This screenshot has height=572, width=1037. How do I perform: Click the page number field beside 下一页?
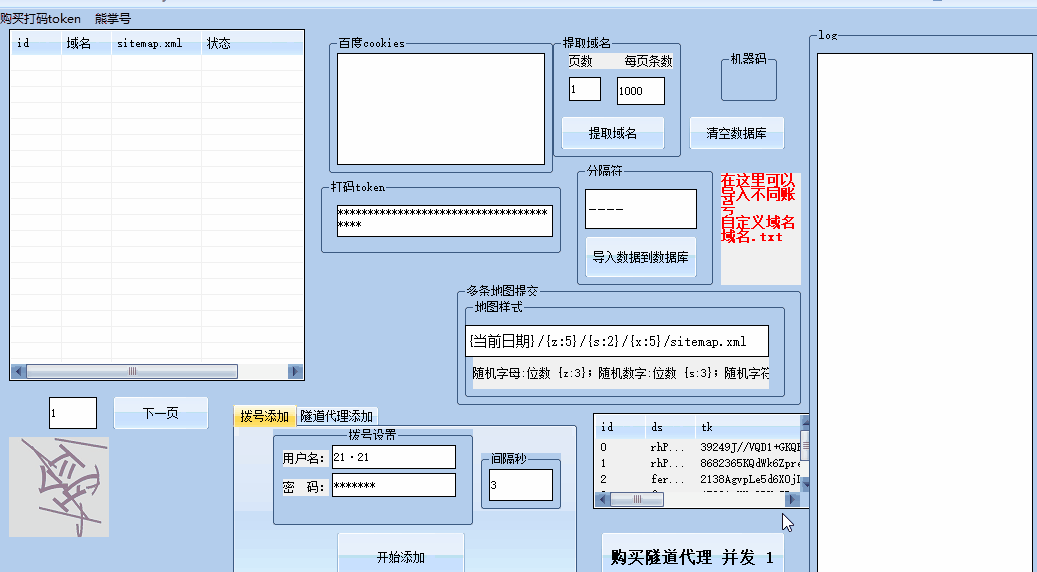[73, 413]
